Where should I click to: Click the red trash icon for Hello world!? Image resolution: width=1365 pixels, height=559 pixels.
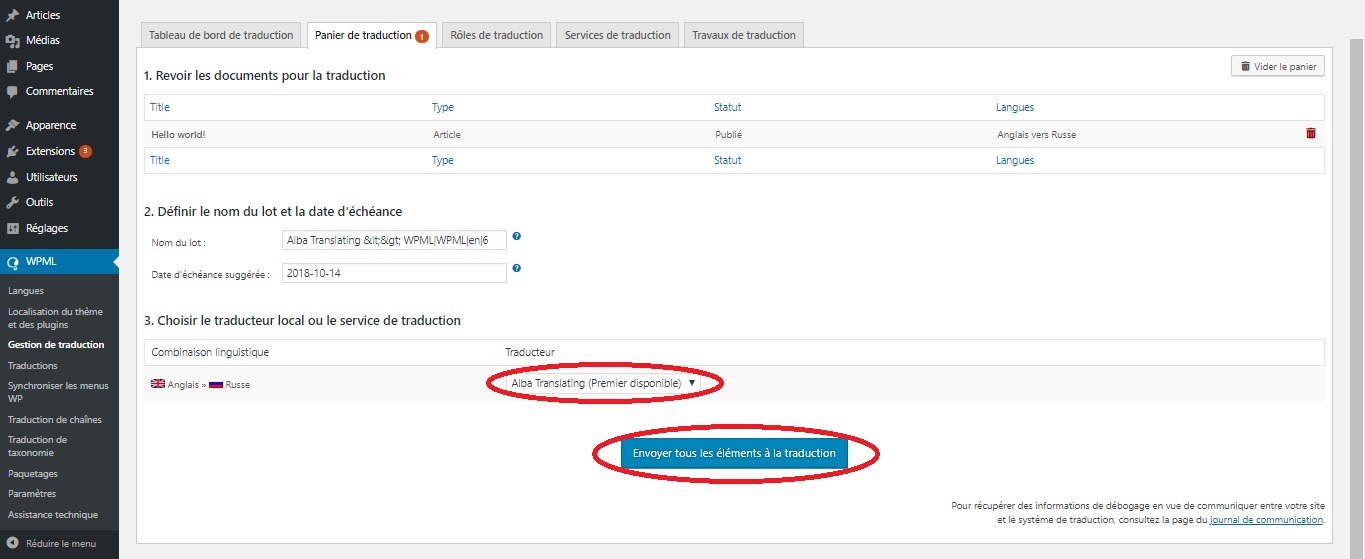click(1310, 134)
